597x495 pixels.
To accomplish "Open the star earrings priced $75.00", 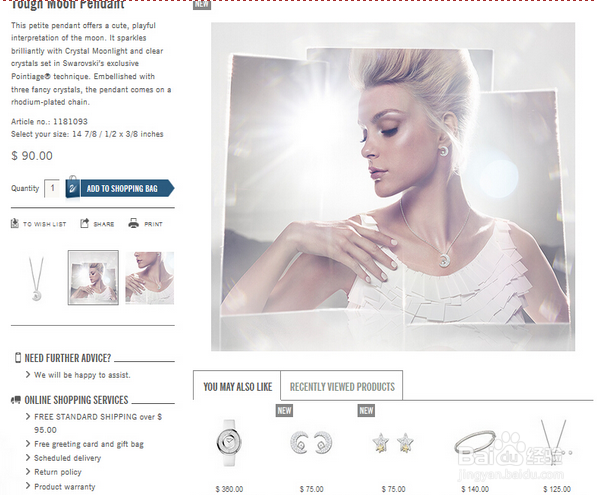I will coord(393,443).
